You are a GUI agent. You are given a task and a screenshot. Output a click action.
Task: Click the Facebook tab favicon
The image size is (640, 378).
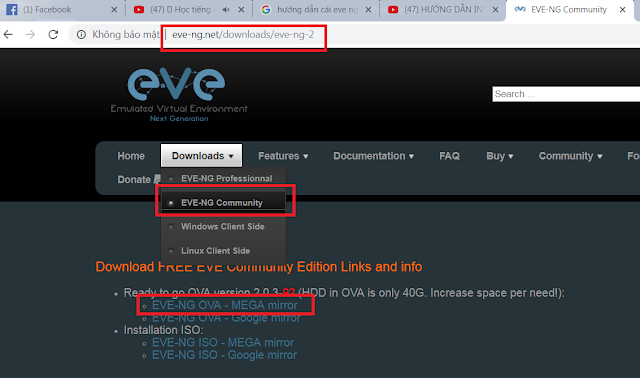click(x=12, y=9)
